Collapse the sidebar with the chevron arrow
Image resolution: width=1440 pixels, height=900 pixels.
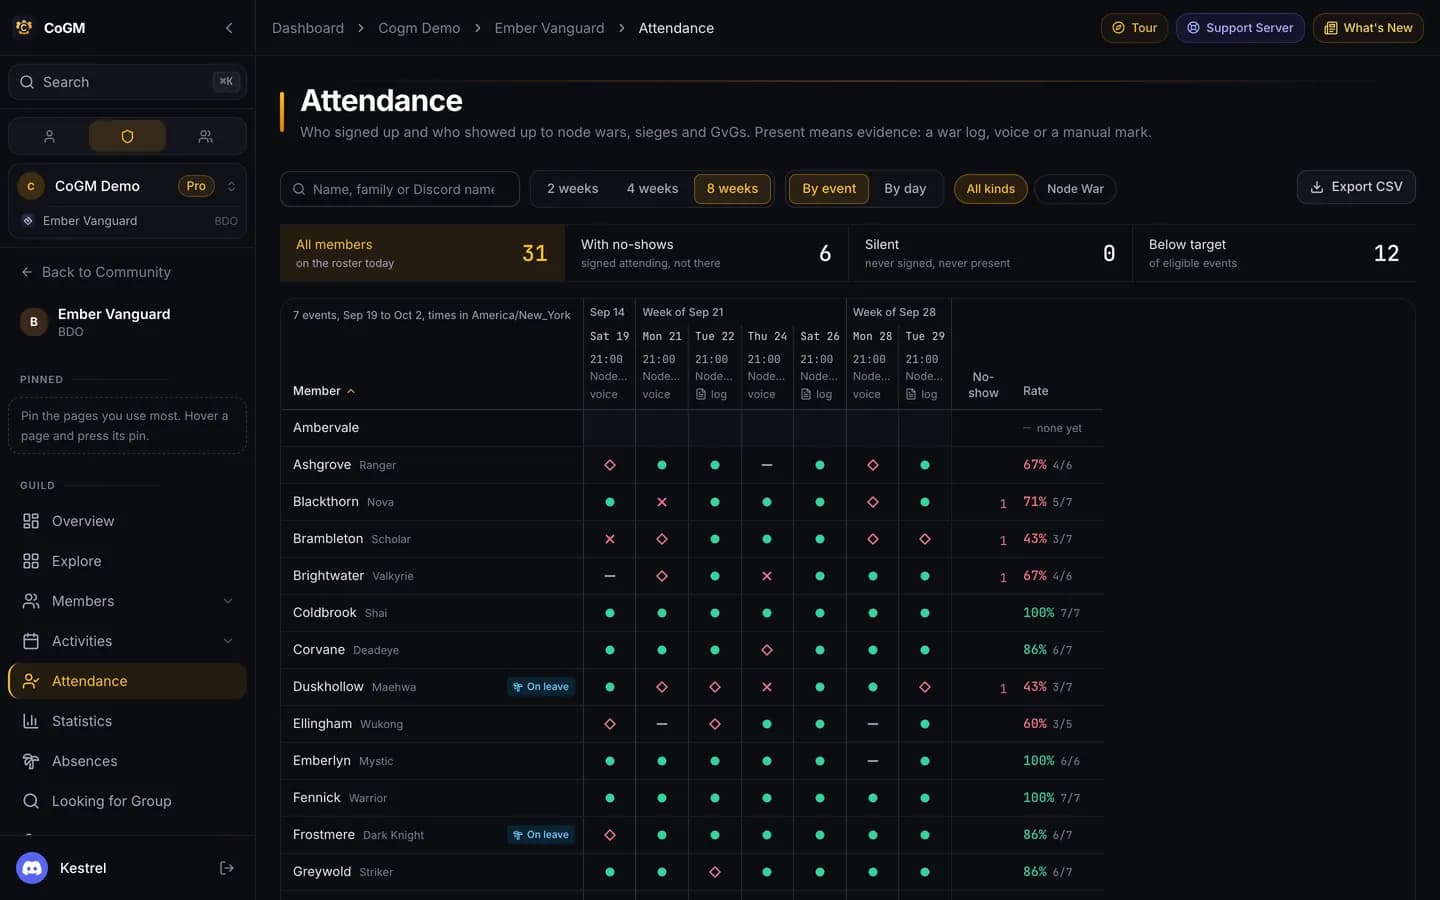(x=229, y=28)
